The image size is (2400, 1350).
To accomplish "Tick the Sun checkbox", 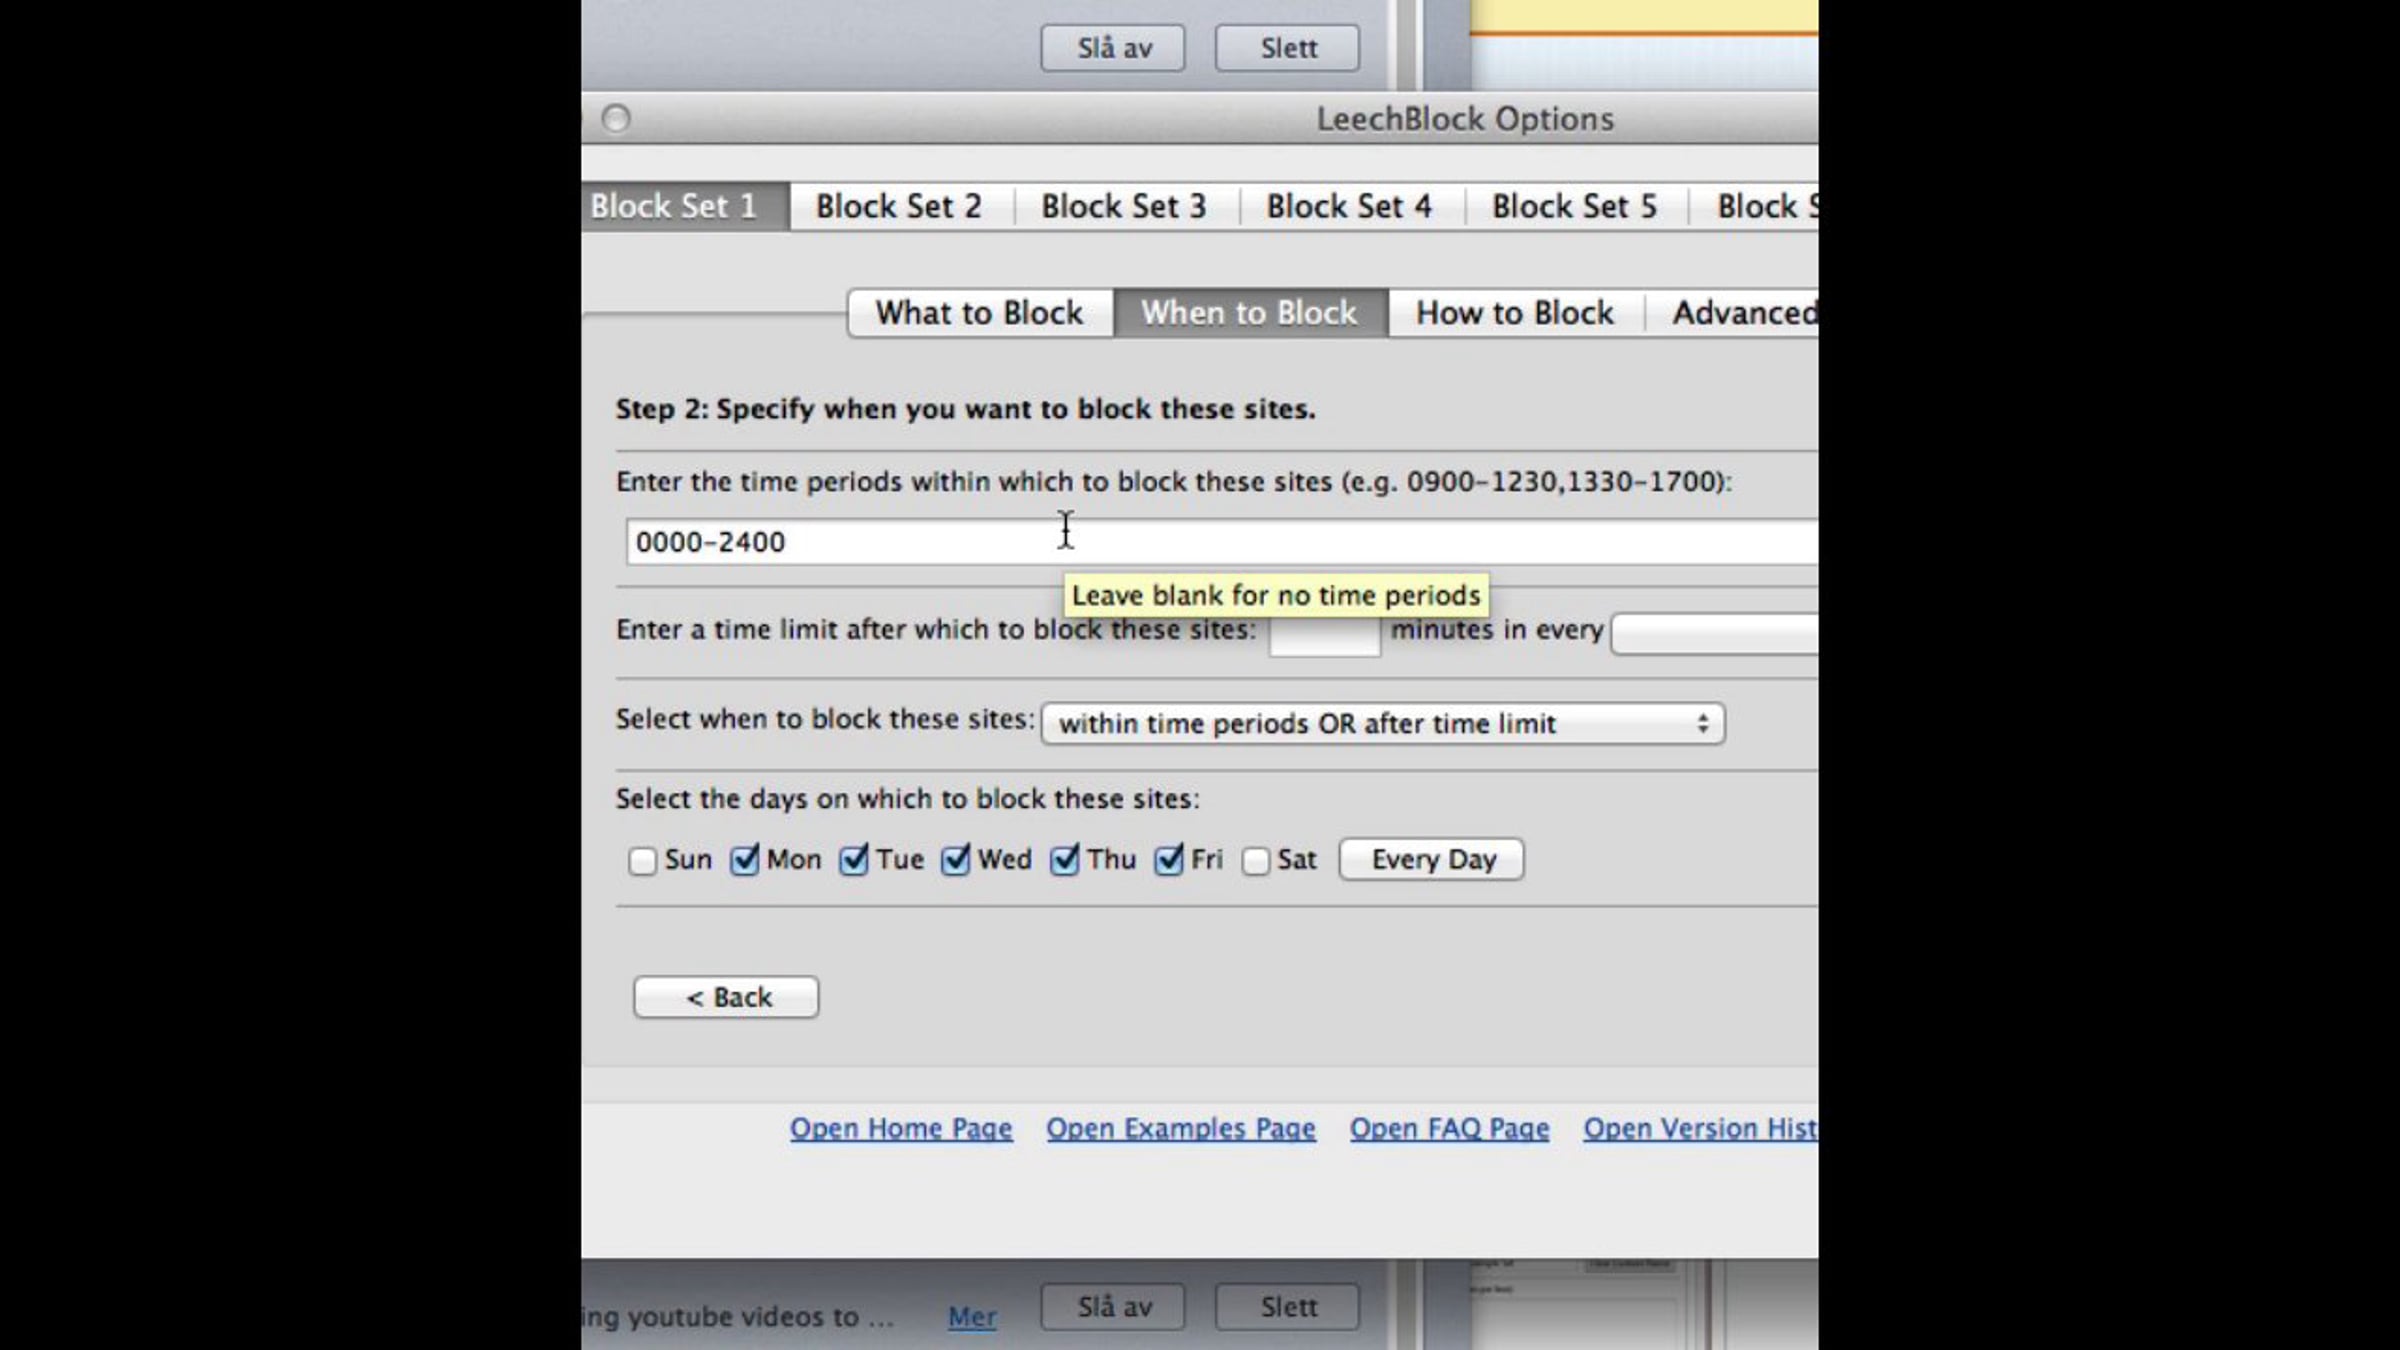I will pyautogui.click(x=642, y=860).
